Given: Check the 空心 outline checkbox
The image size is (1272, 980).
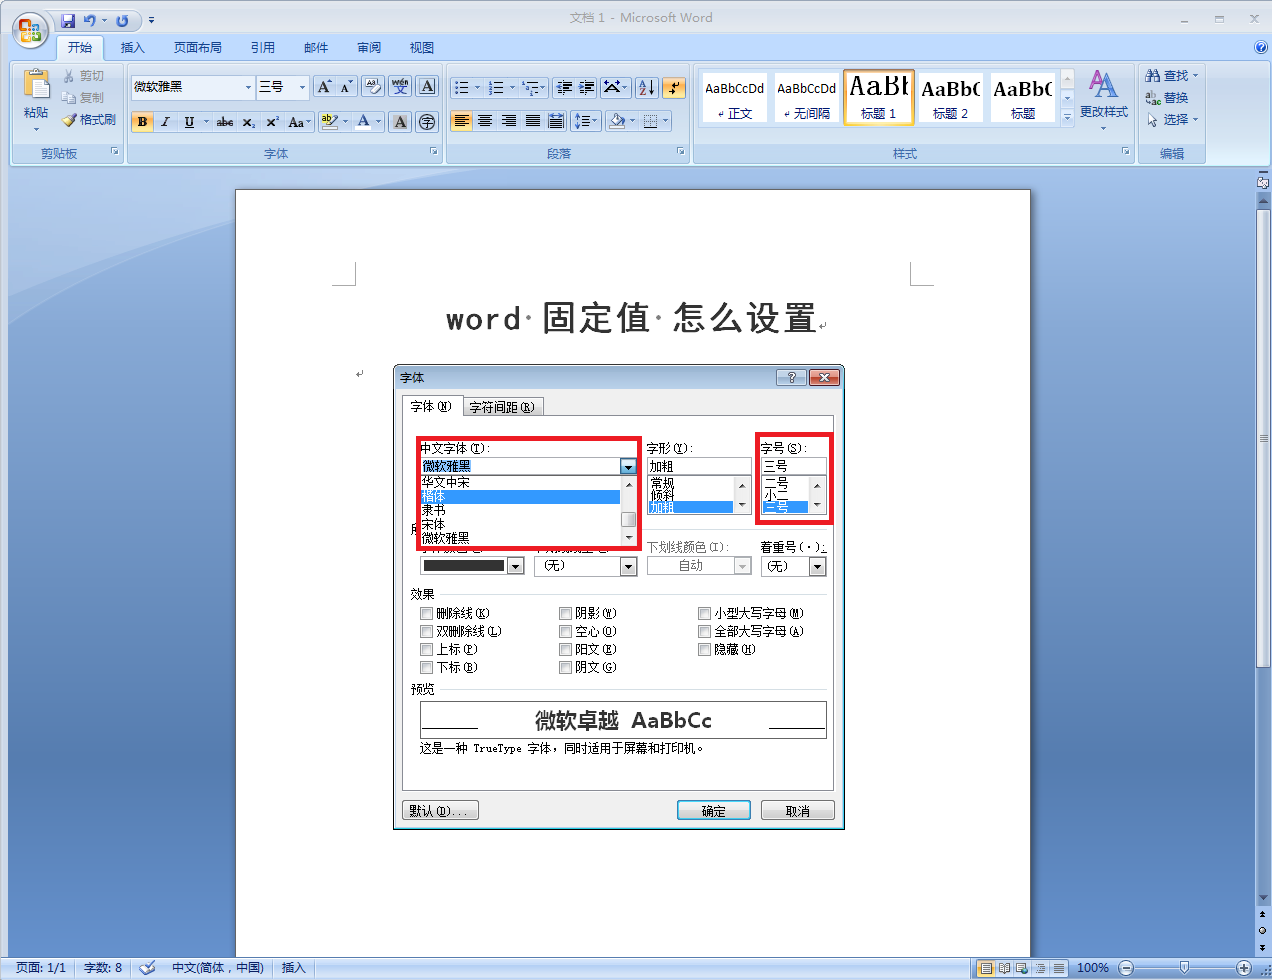Looking at the screenshot, I should tap(566, 632).
